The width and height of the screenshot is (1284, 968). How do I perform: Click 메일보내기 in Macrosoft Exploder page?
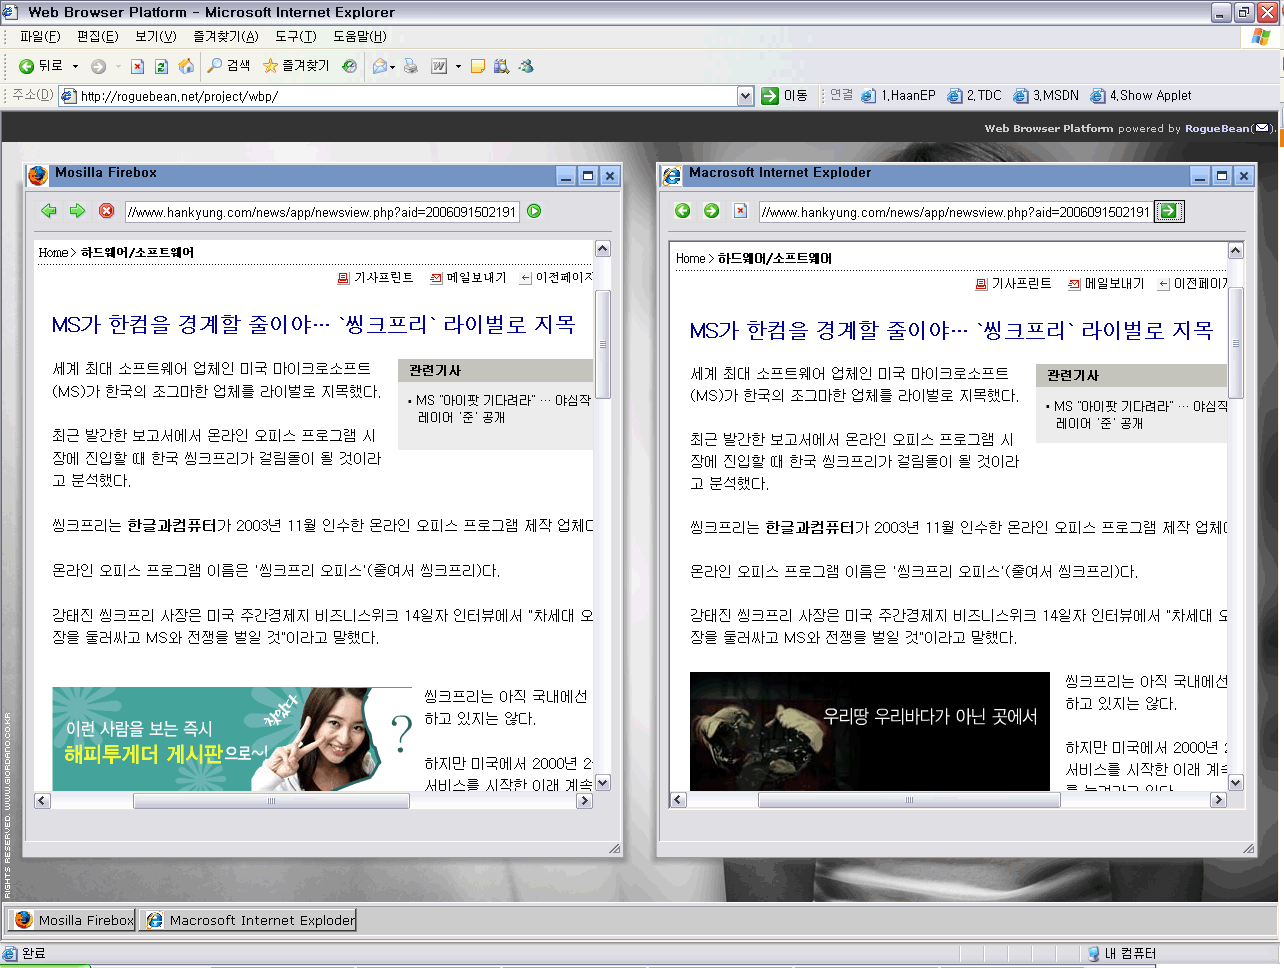1106,284
